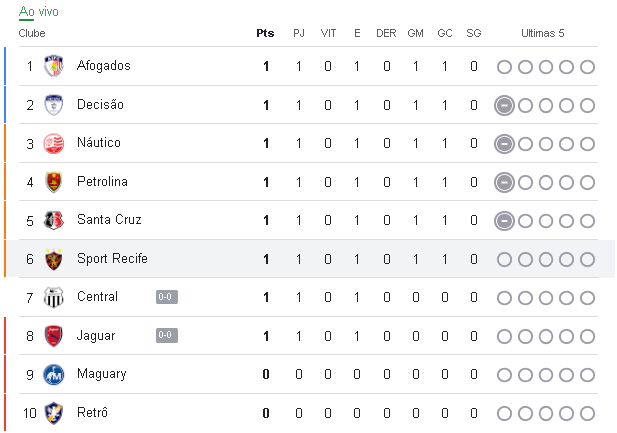Image resolution: width=617 pixels, height=433 pixels.
Task: Click Santa Cruz's draw result indicator
Action: pyautogui.click(x=504, y=221)
